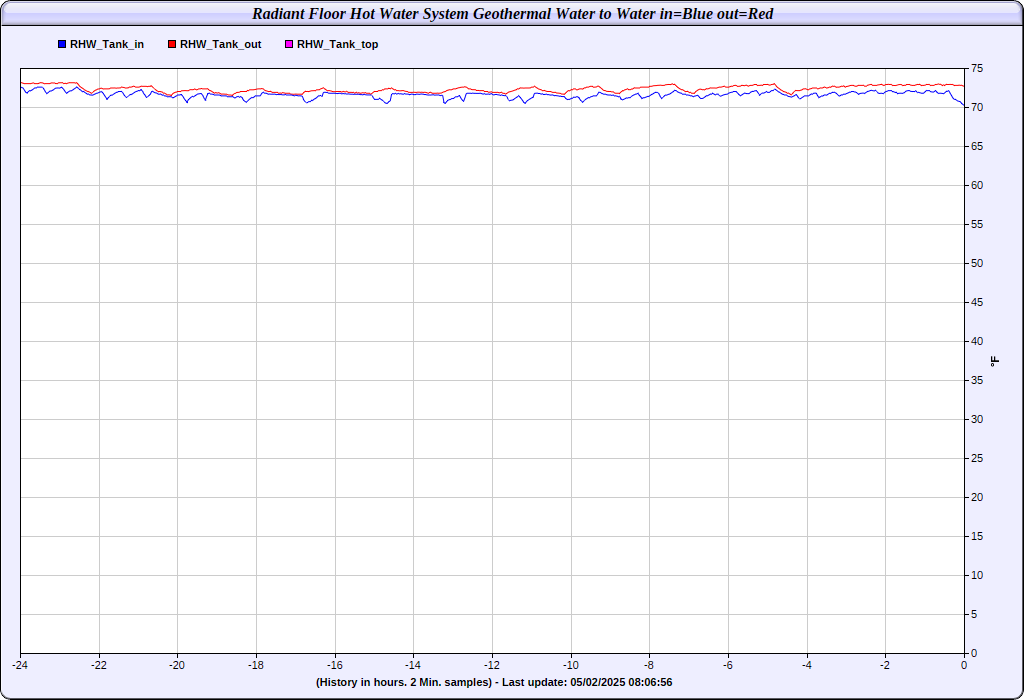
Task: Click the blue RHW_Tank_in legend swatch
Action: tap(62, 44)
